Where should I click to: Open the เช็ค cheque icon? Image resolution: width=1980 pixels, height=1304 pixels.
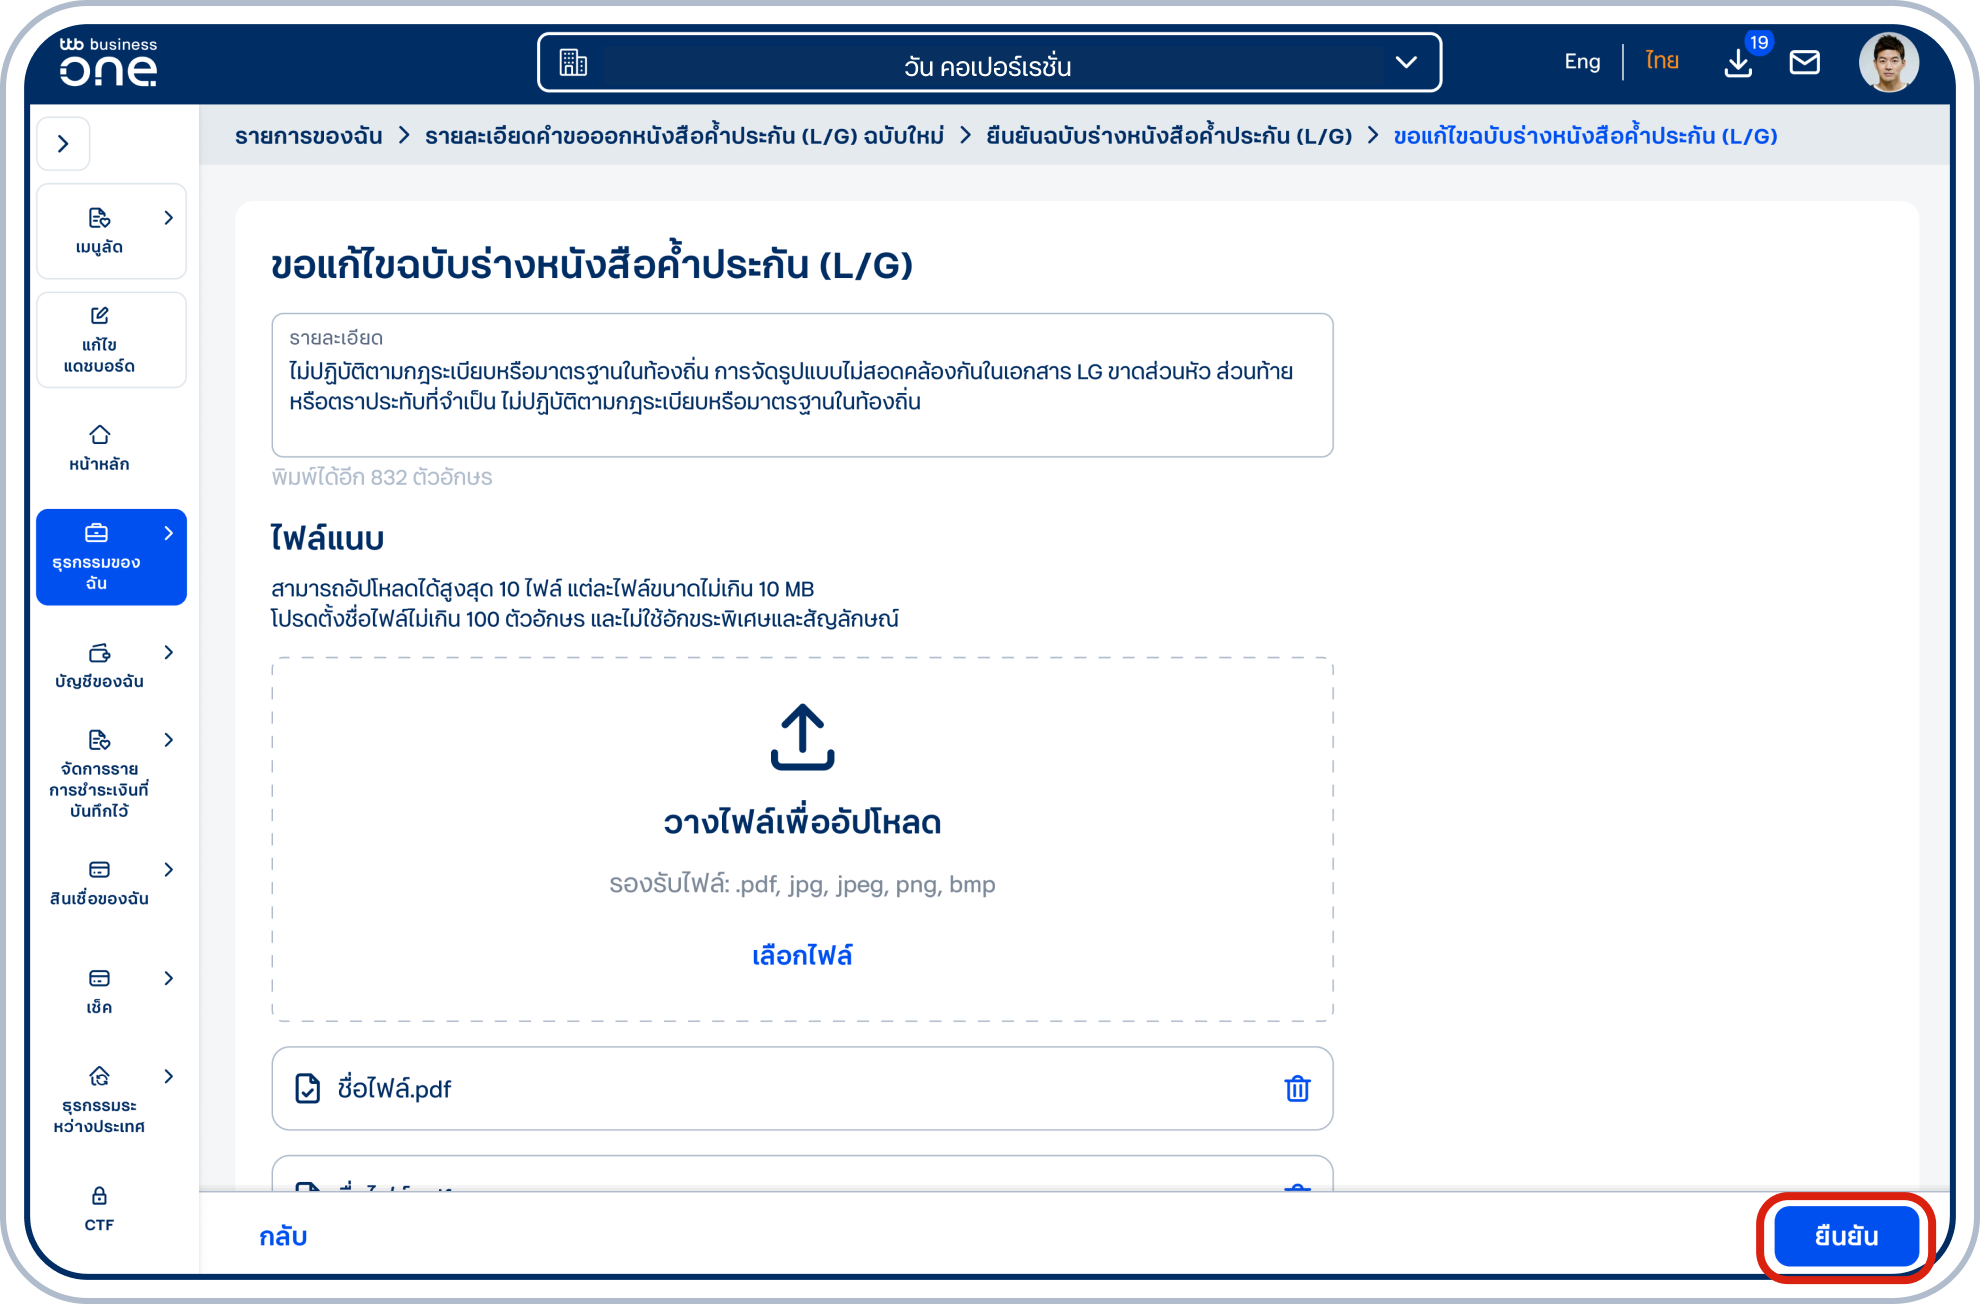[99, 977]
